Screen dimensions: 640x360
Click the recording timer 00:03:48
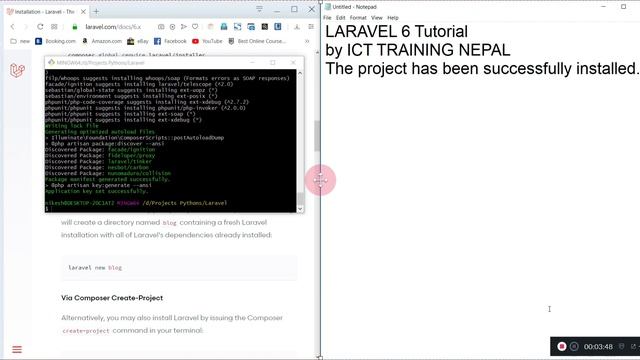pyautogui.click(x=598, y=347)
